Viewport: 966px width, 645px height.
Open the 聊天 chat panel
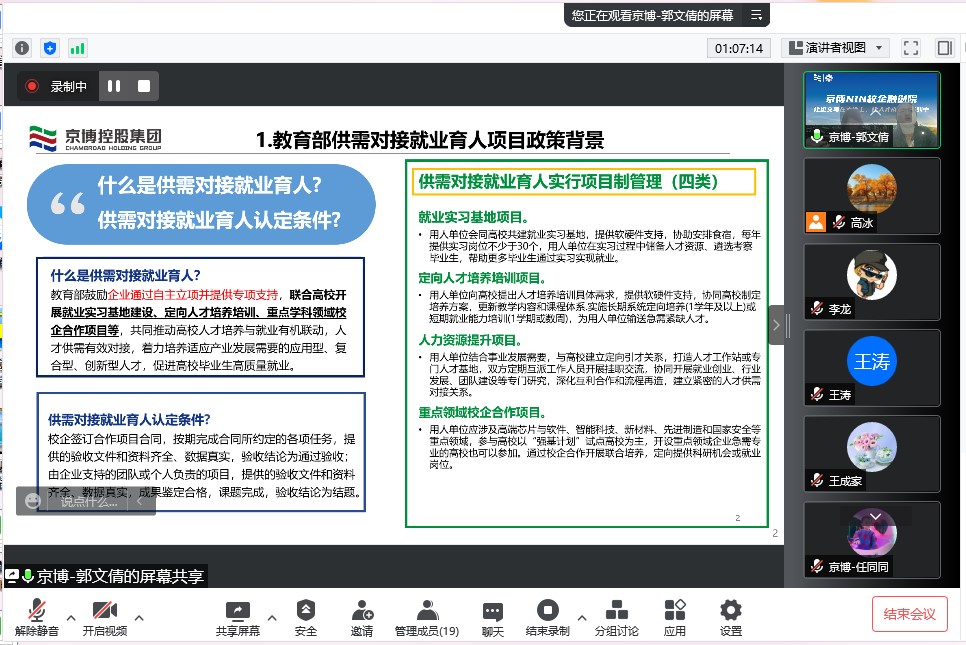point(492,617)
